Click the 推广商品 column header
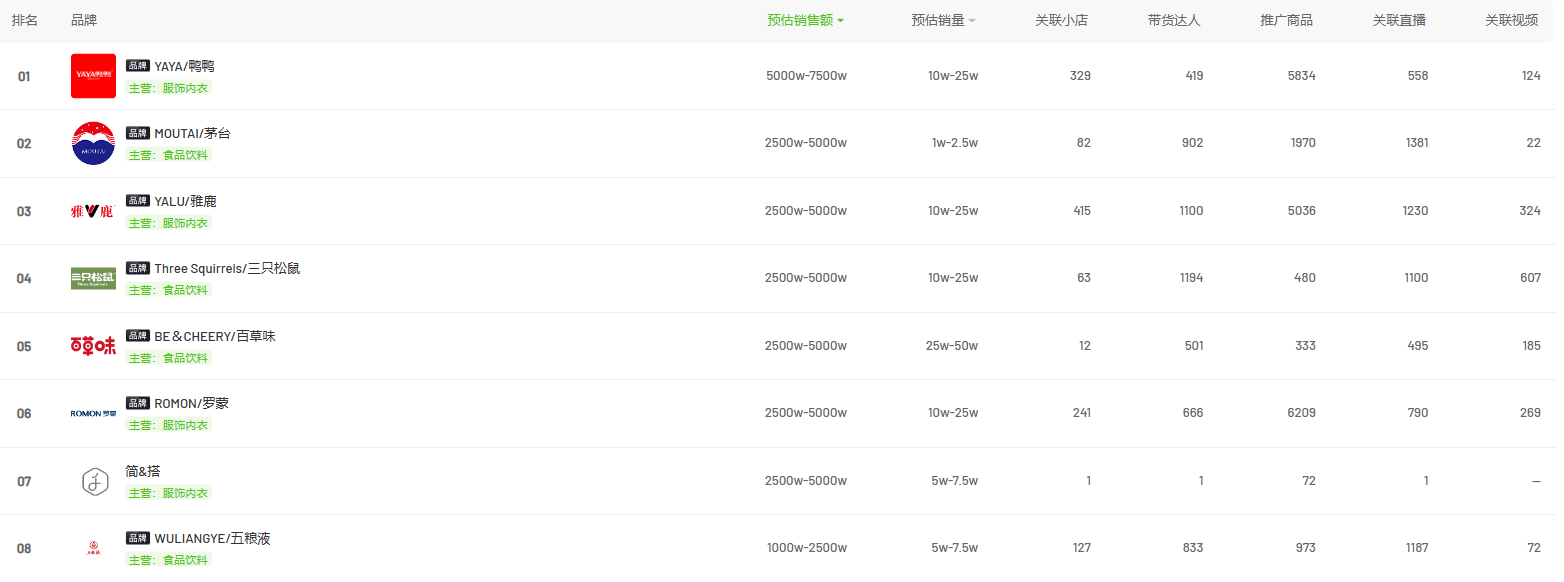 (x=1287, y=20)
